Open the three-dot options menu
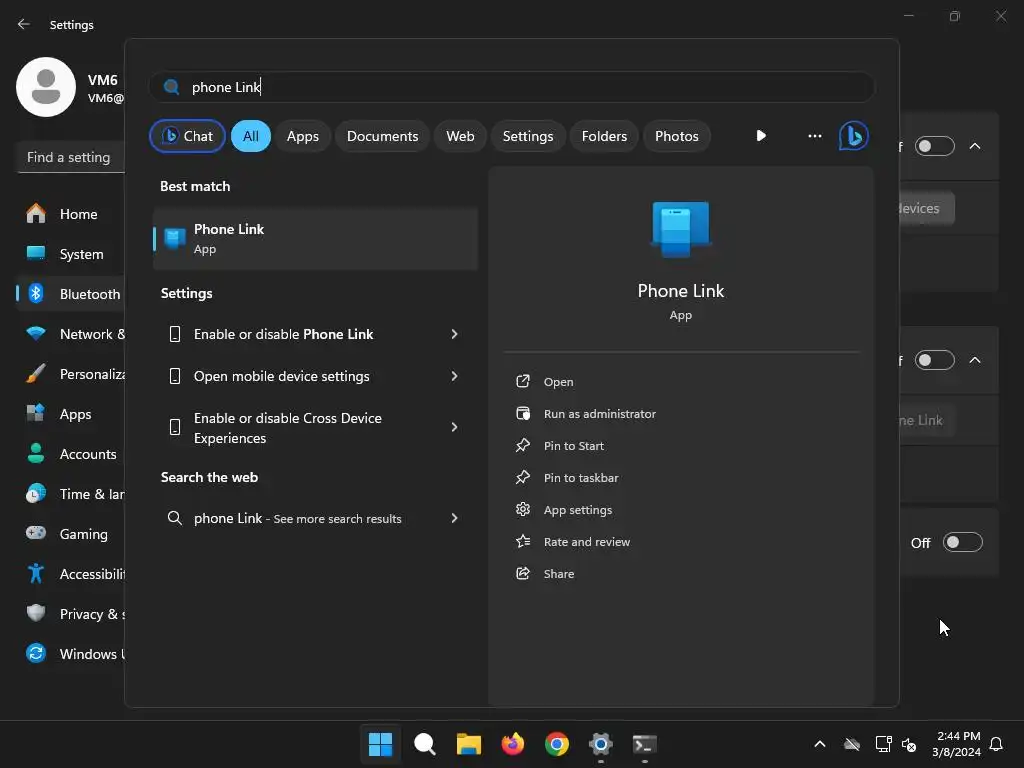The height and width of the screenshot is (768, 1024). [x=814, y=136]
